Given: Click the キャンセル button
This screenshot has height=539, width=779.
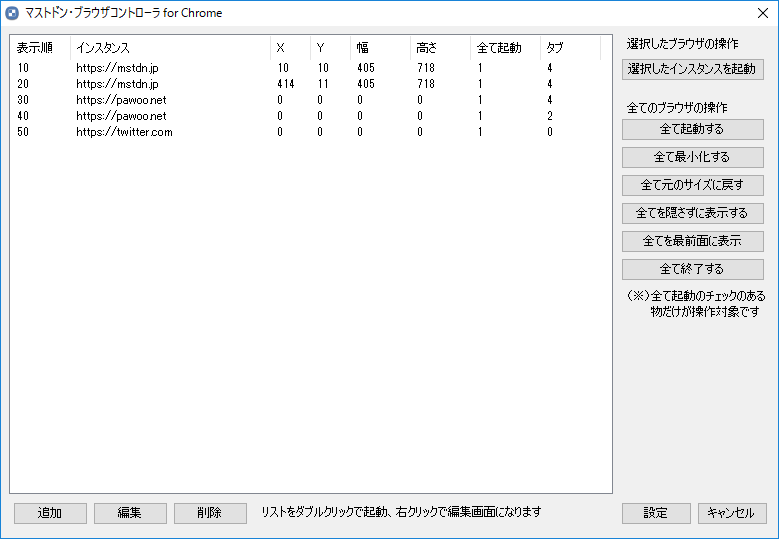Looking at the screenshot, I should (x=732, y=513).
